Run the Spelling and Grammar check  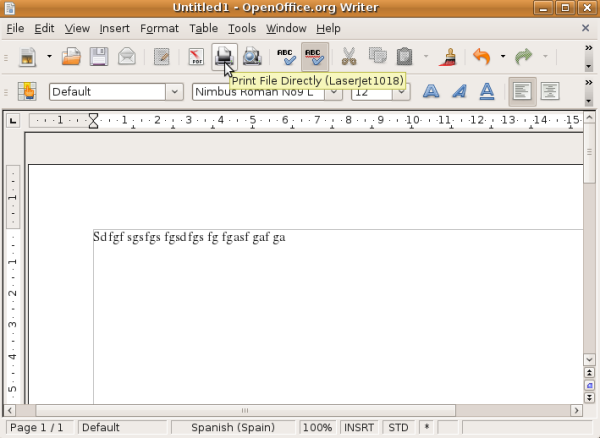tap(286, 57)
